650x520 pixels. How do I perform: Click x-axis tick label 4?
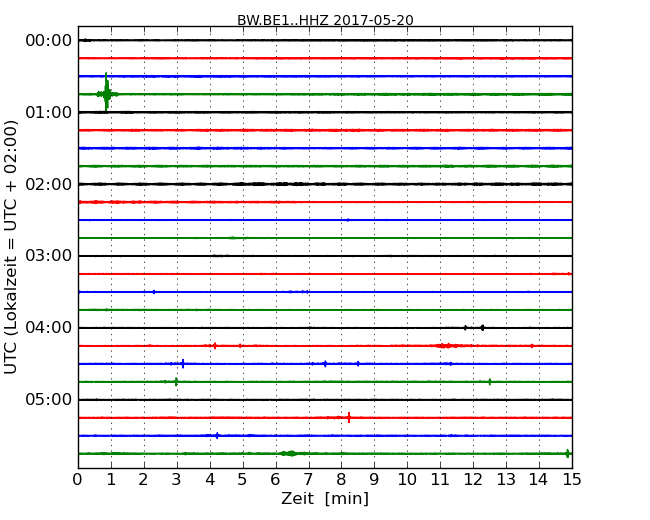210,480
